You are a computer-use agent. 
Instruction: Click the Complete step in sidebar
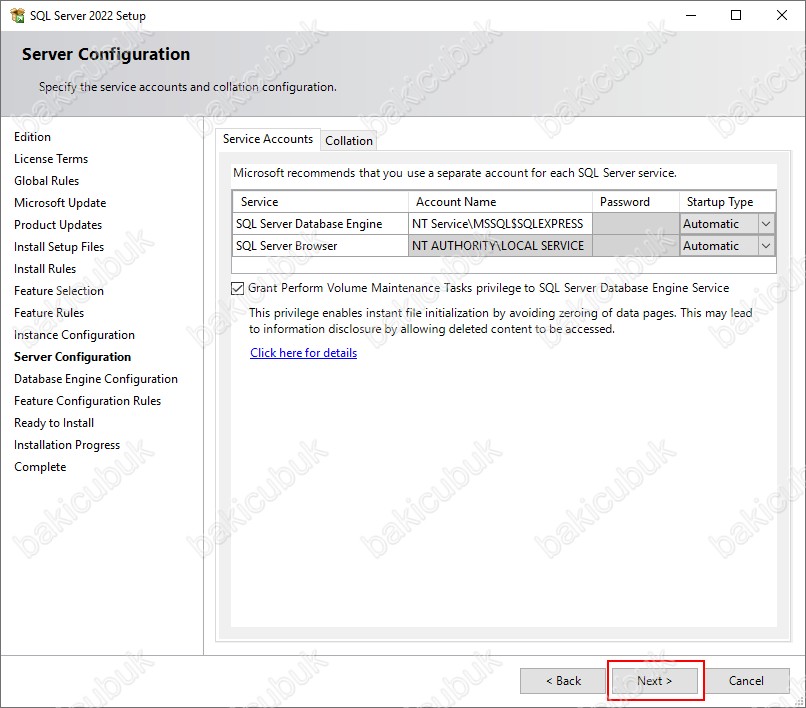click(x=40, y=467)
